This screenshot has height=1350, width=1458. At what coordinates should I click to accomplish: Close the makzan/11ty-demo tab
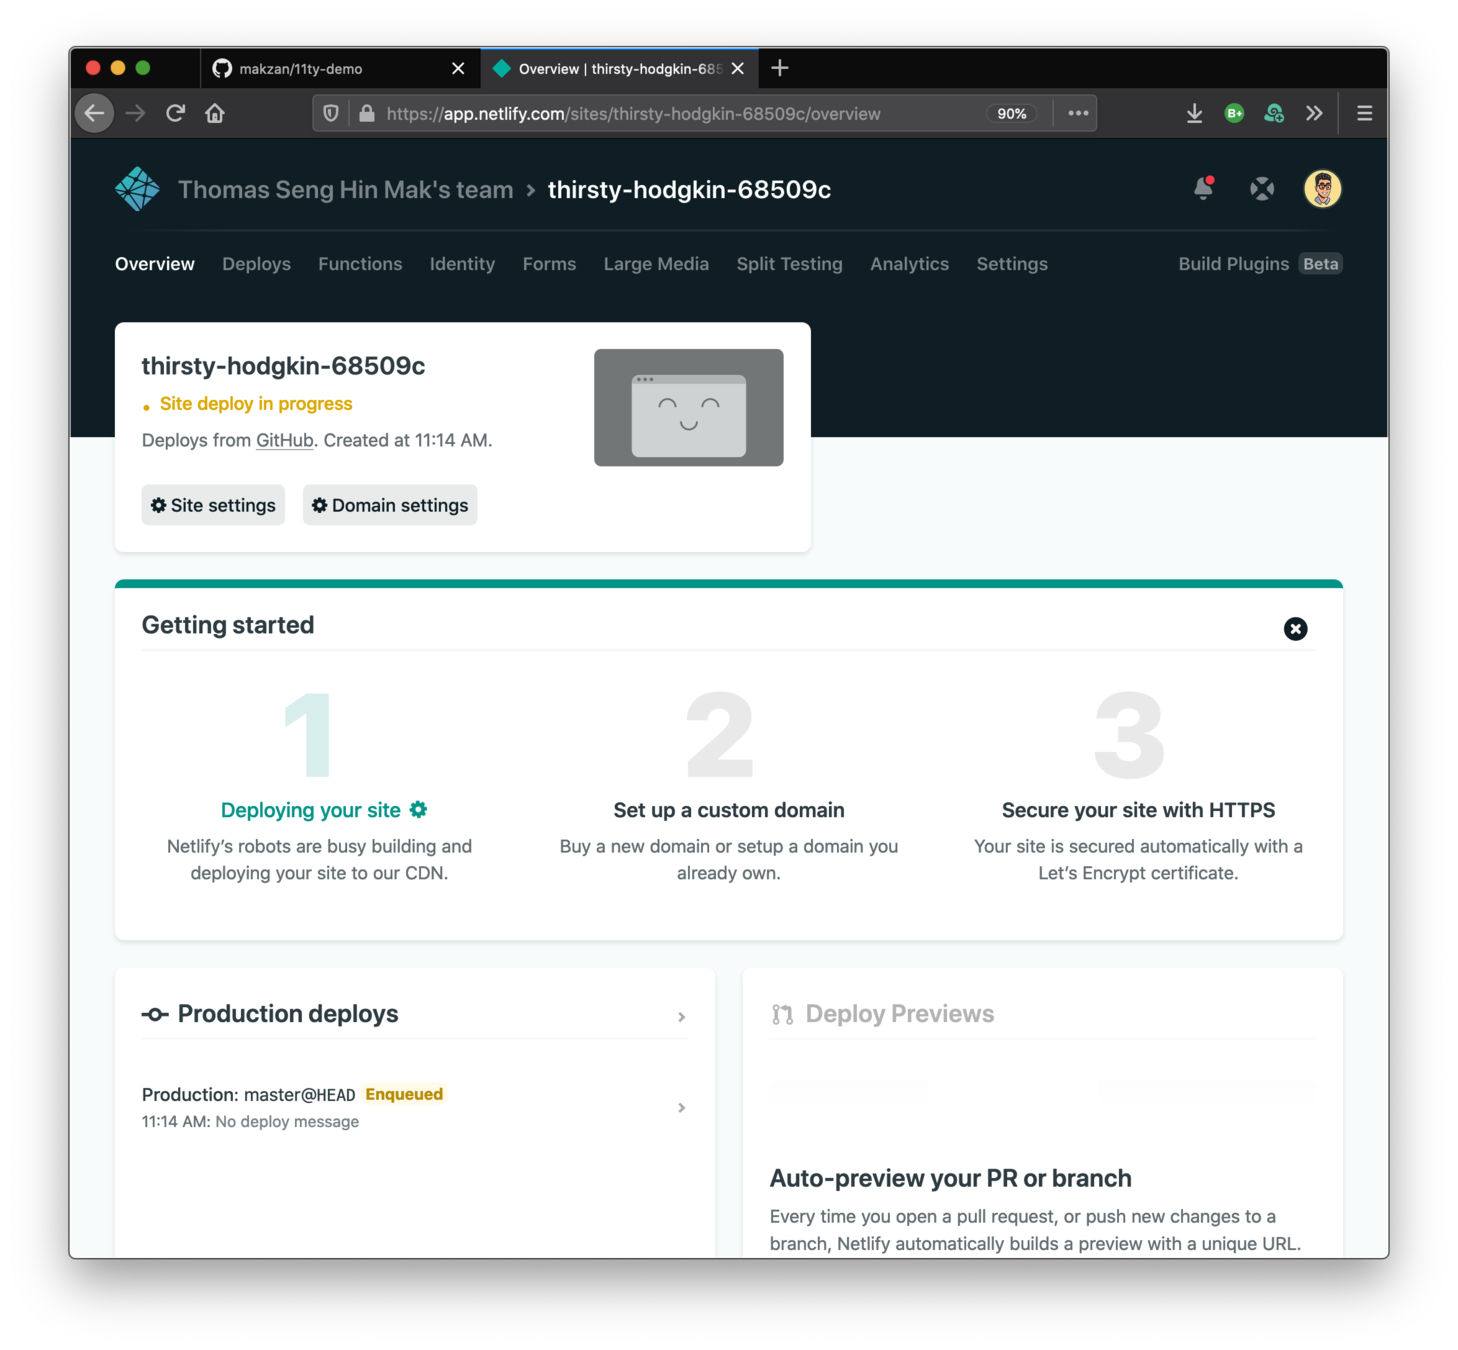point(458,68)
